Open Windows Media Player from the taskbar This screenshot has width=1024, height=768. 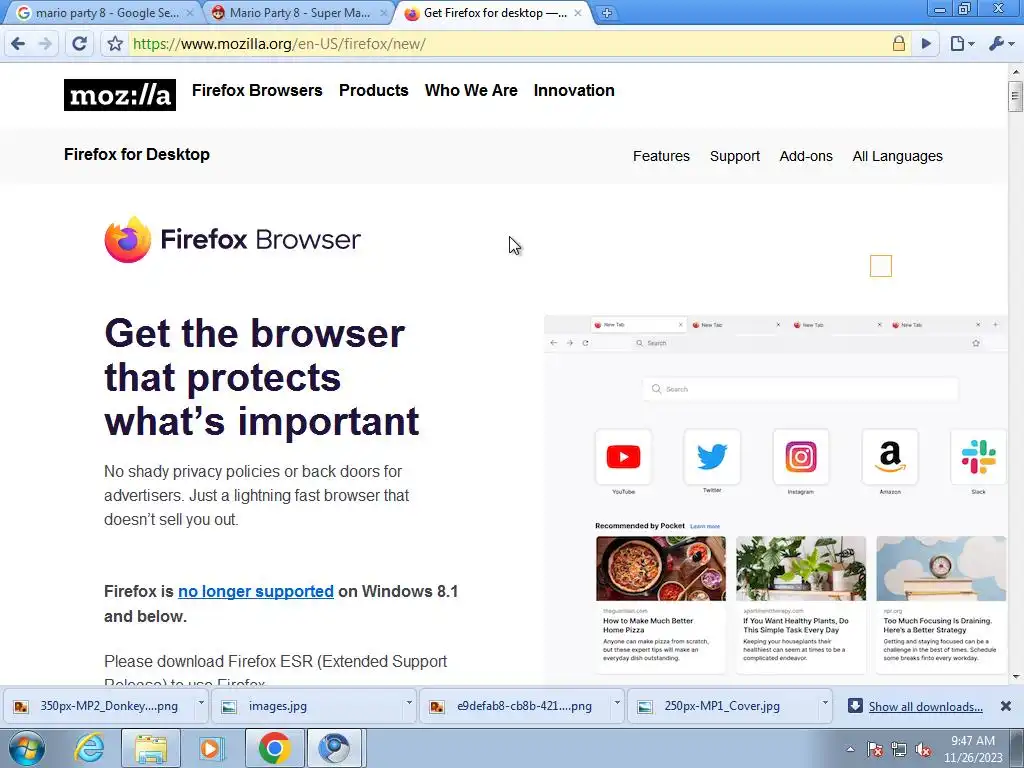pyautogui.click(x=211, y=748)
